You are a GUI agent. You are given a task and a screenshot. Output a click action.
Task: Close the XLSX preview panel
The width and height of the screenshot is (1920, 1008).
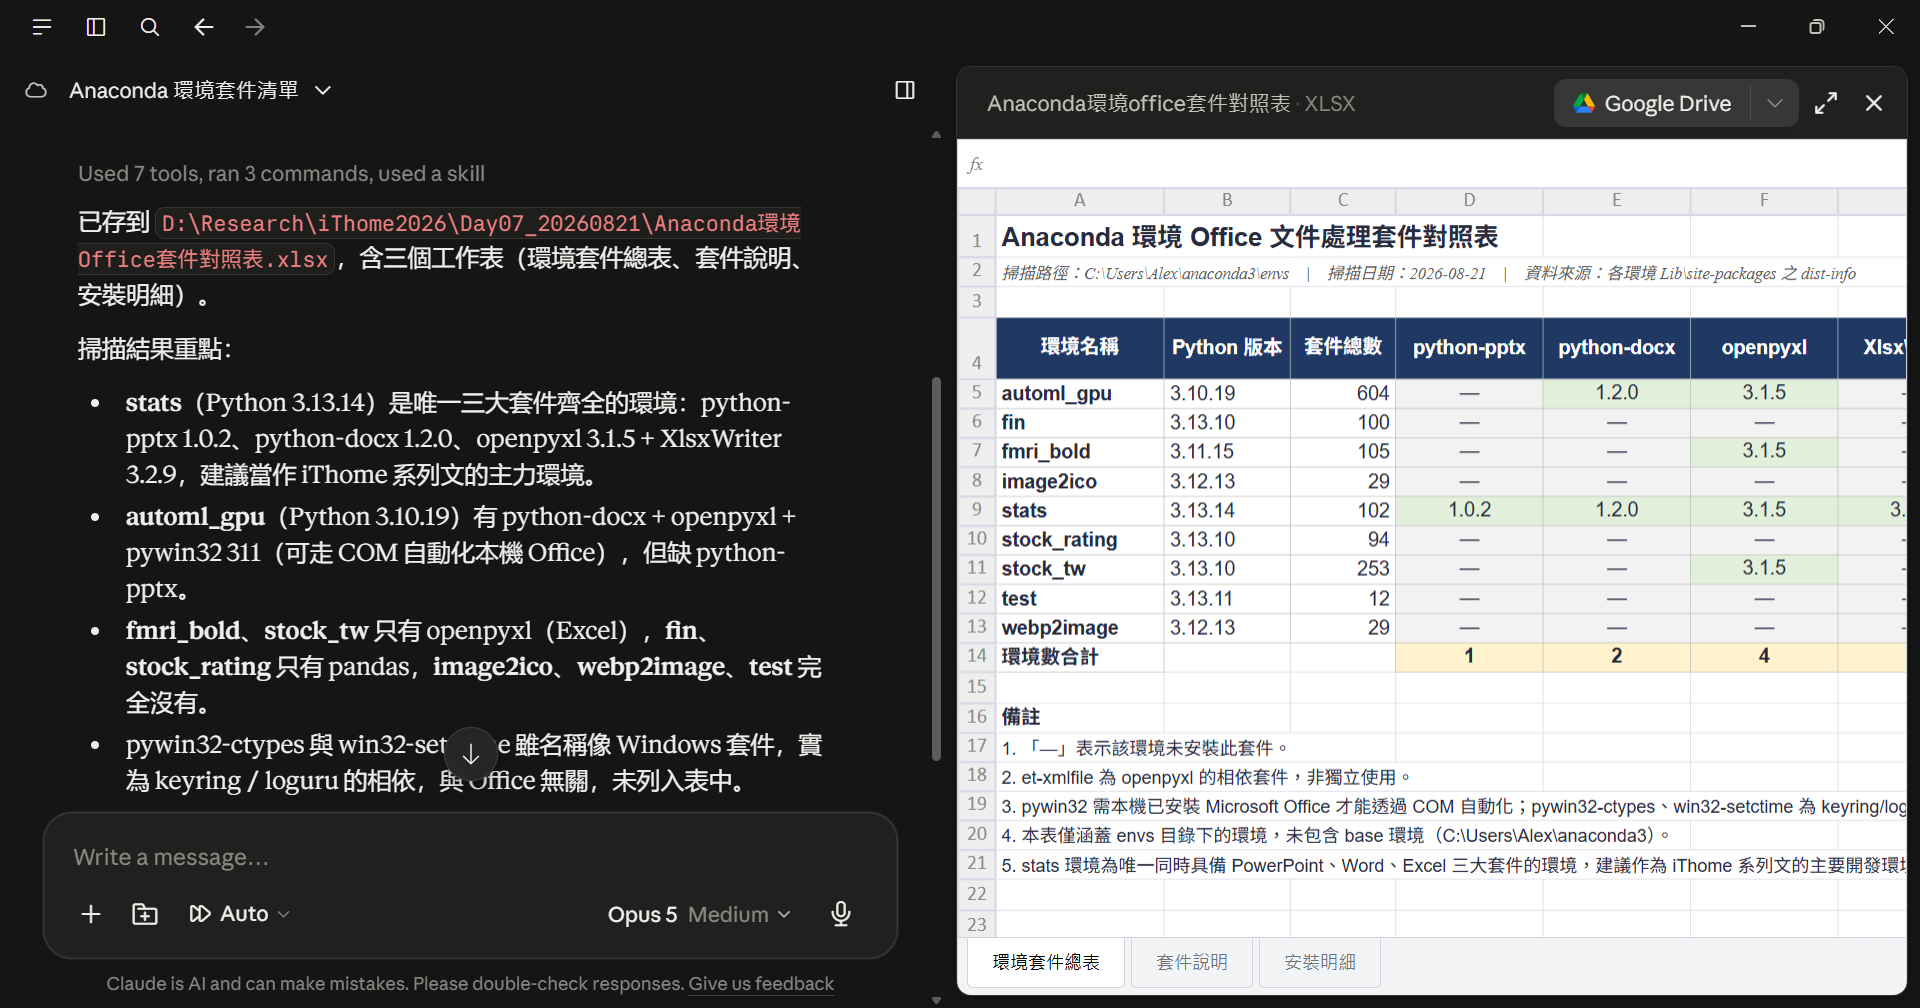click(x=1874, y=103)
